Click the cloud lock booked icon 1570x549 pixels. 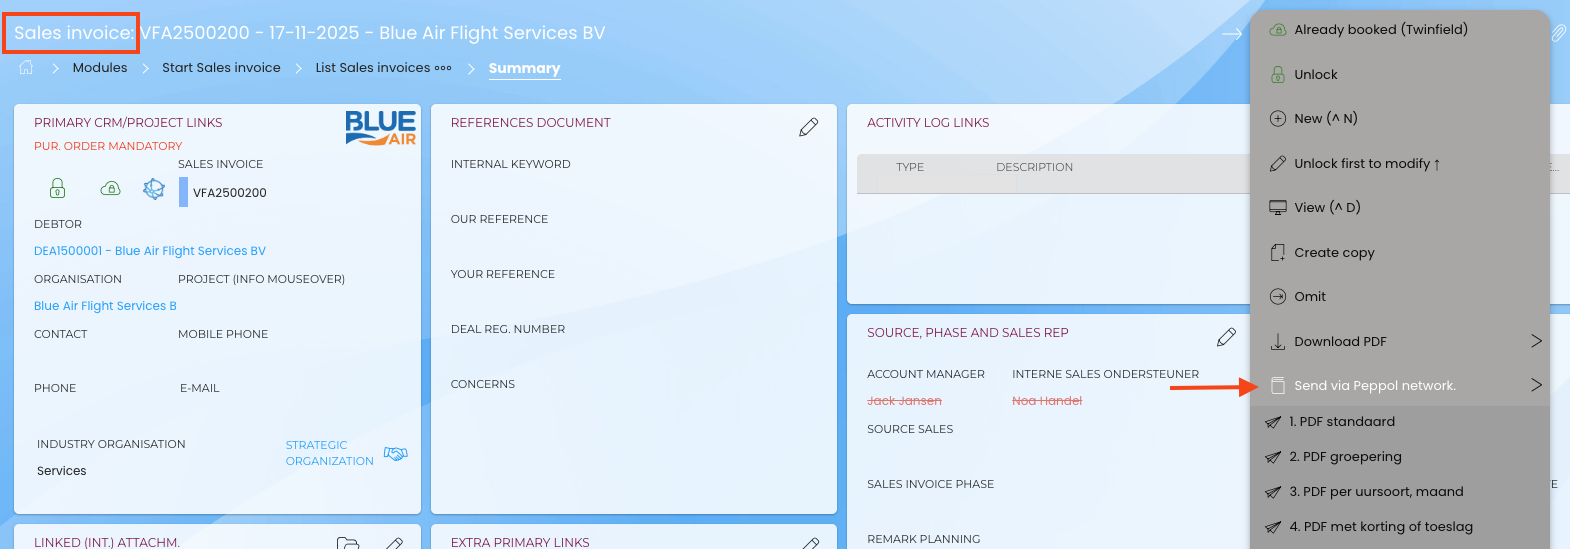[110, 188]
